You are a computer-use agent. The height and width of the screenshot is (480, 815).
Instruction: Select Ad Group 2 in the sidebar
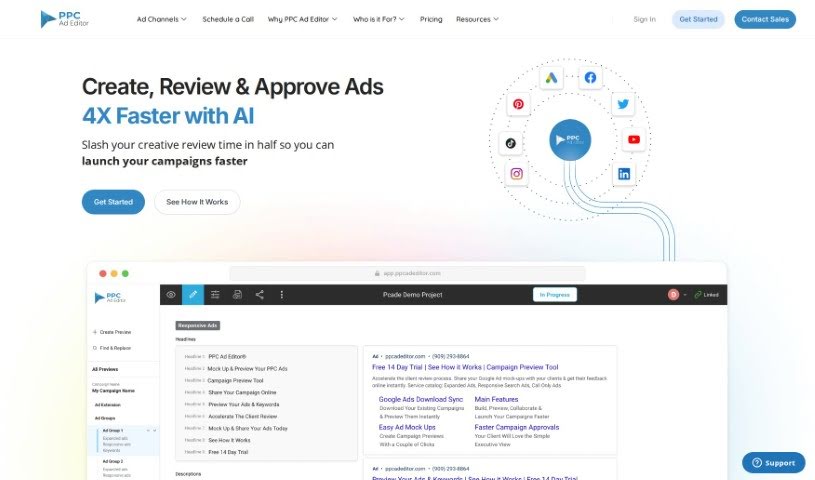112,461
